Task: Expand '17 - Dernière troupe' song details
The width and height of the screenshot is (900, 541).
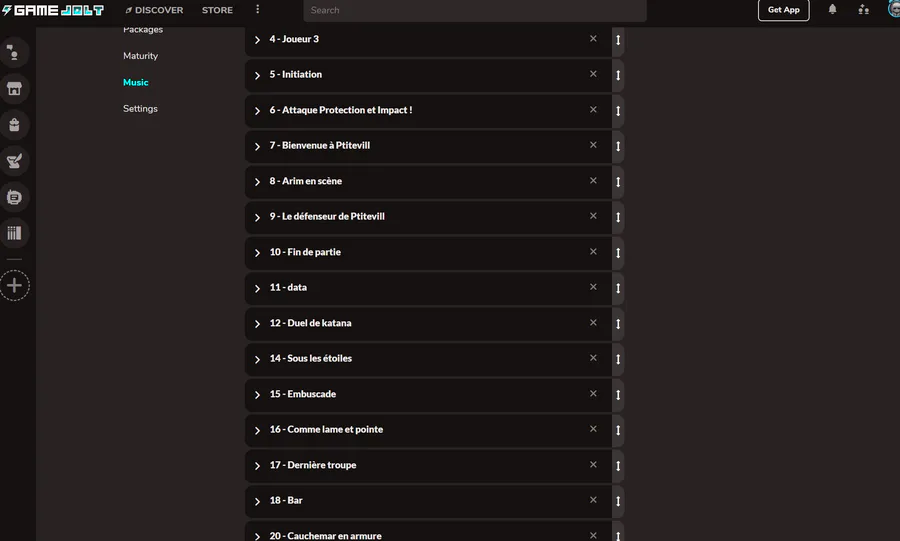Action: [257, 466]
